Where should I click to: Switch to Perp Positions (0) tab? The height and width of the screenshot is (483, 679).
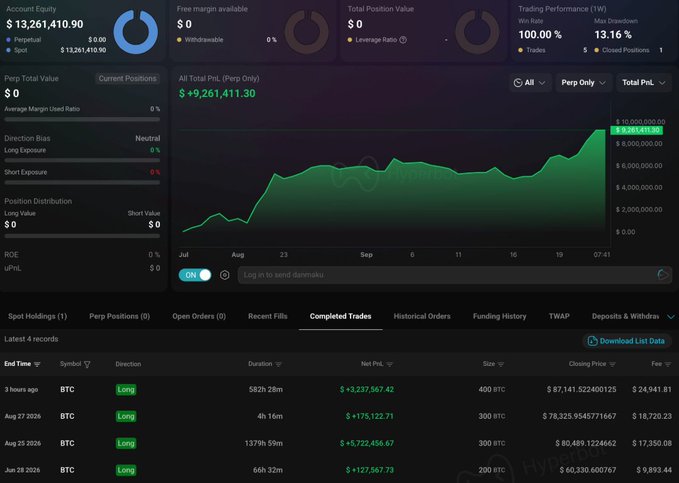(x=120, y=316)
